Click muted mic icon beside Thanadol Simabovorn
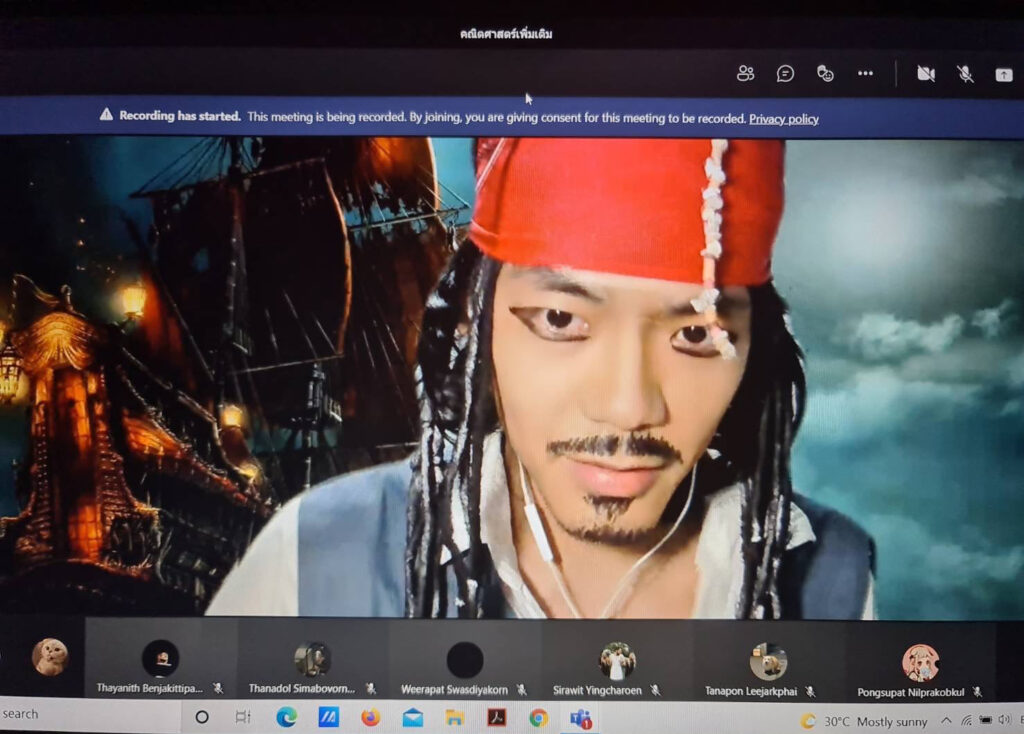This screenshot has width=1024, height=734. (x=371, y=688)
